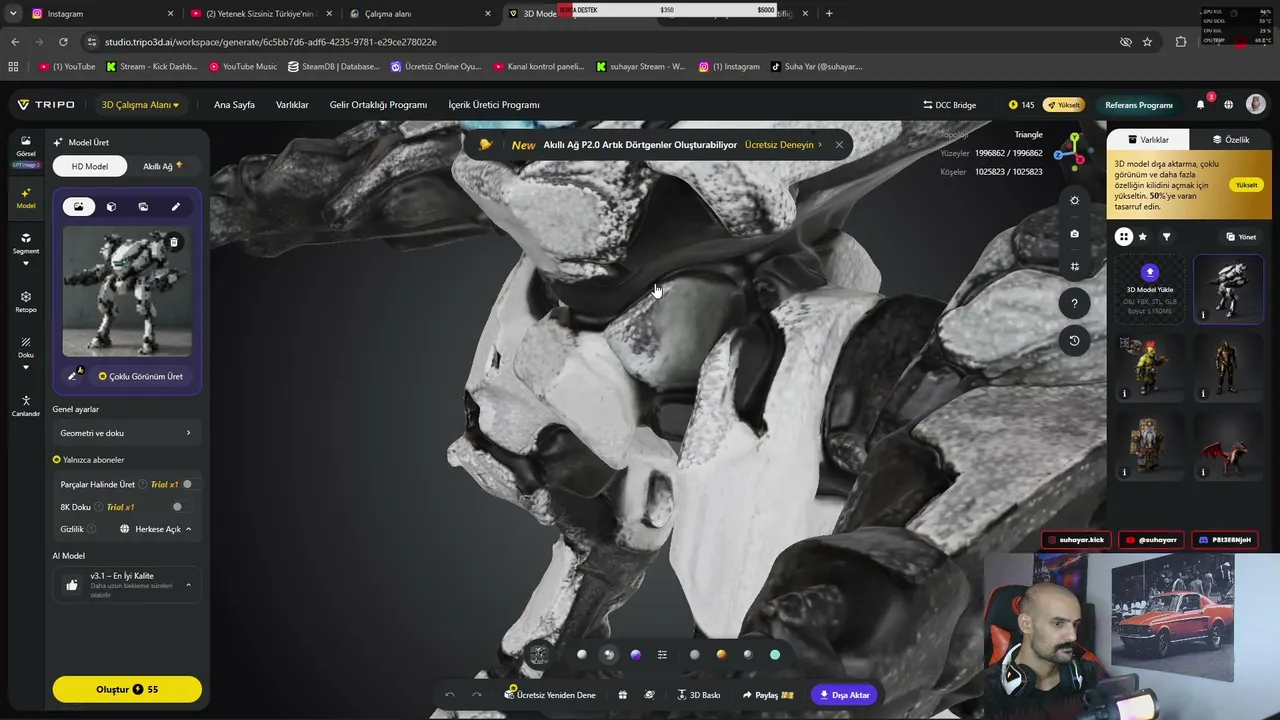Show favorites with the star filter

(x=1143, y=237)
